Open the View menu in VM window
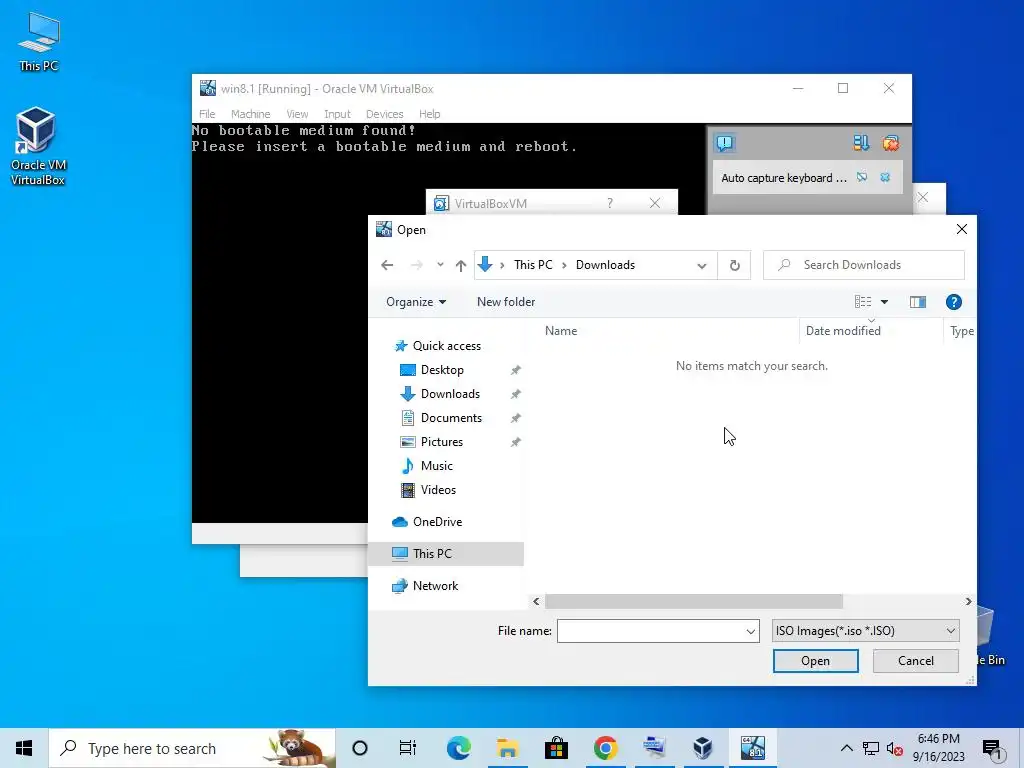Screen dimensions: 1024x768 click(x=297, y=114)
